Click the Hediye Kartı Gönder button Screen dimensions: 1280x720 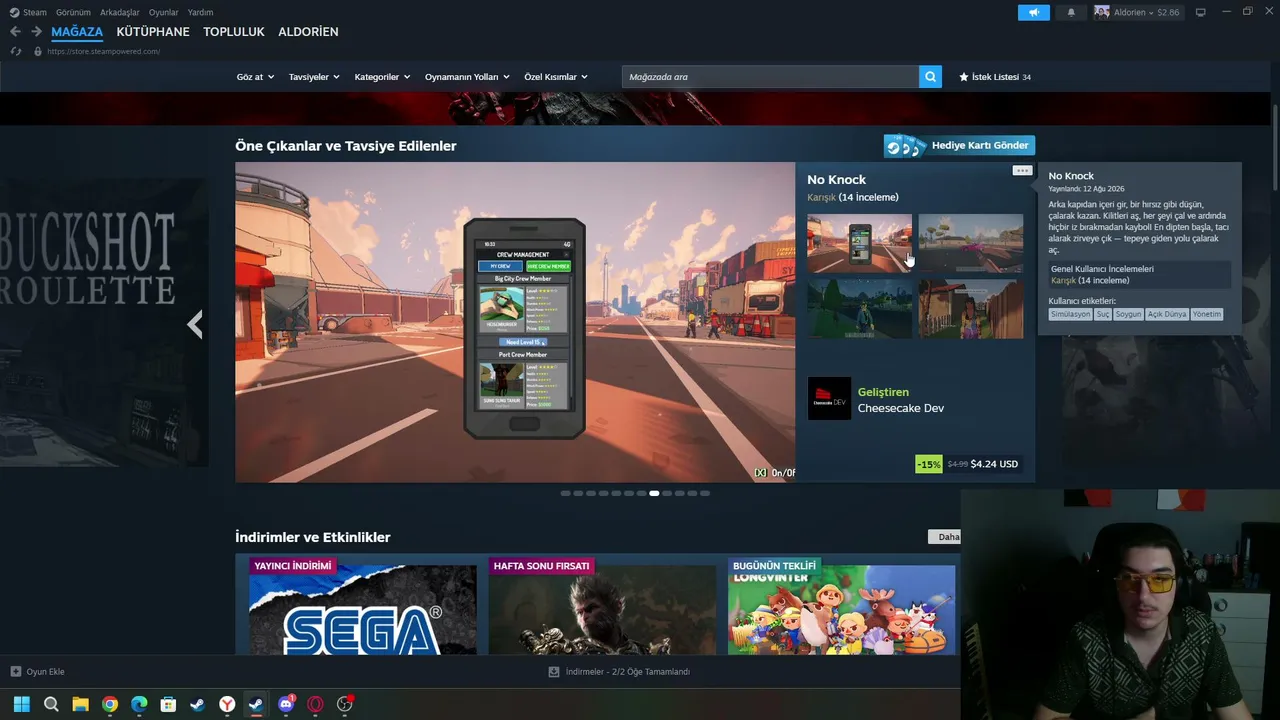coord(959,146)
